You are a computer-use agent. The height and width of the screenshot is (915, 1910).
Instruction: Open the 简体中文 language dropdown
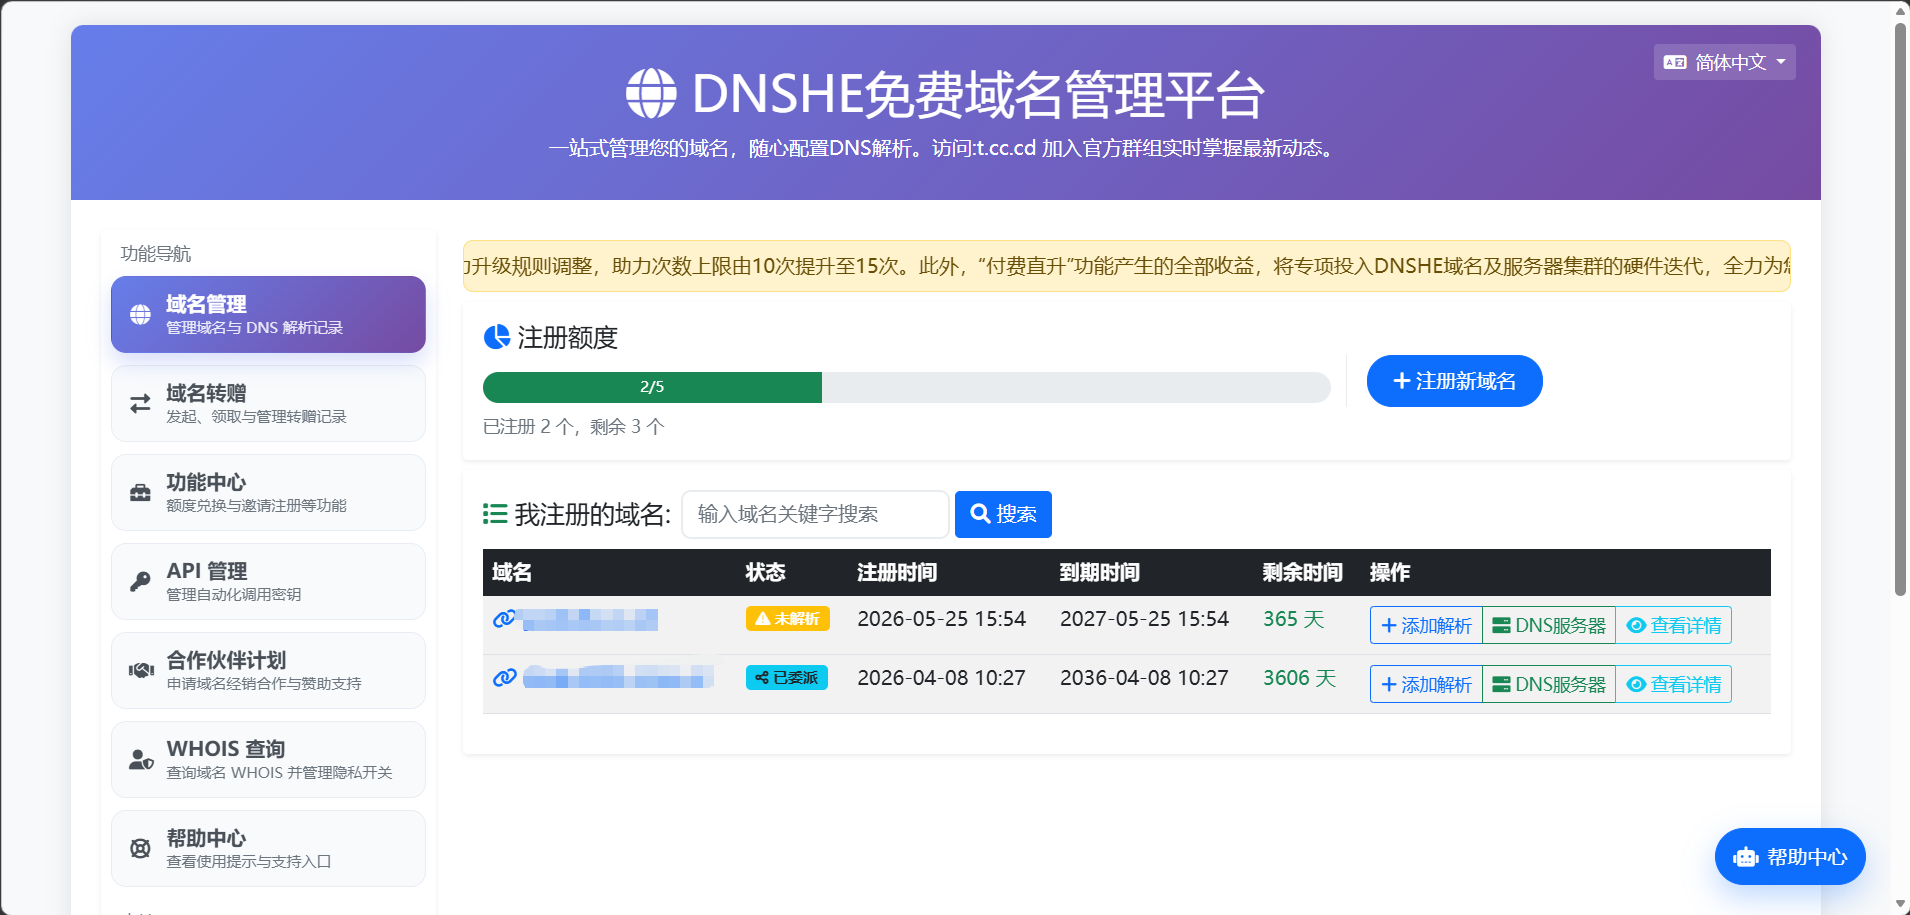pos(1724,62)
